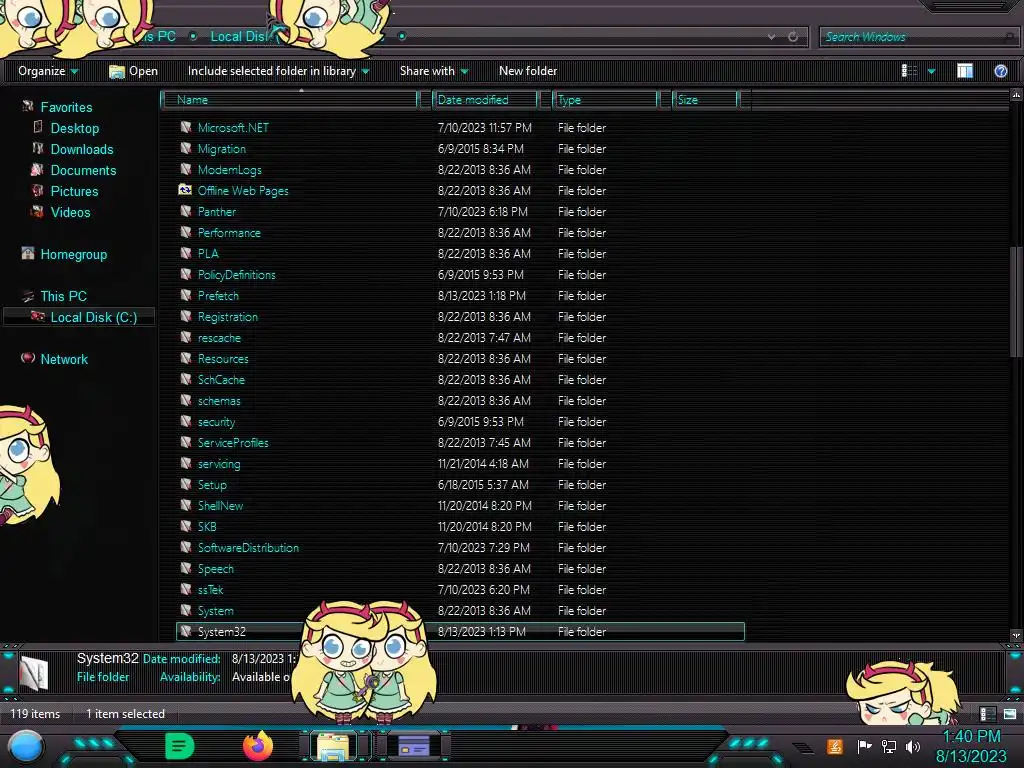Select the SKB folder name
The image size is (1024, 768).
tap(206, 526)
